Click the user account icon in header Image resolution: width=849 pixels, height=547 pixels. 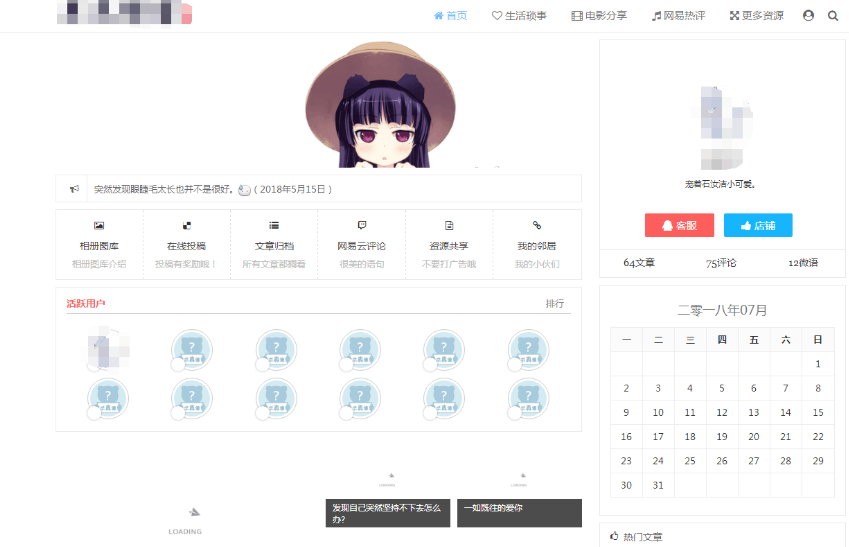click(x=808, y=16)
